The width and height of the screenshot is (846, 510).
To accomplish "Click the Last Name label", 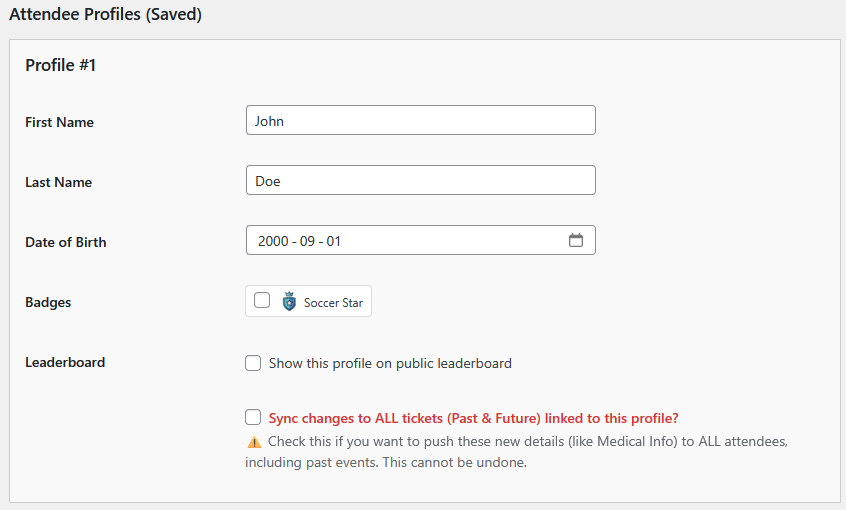I will pyautogui.click(x=58, y=182).
